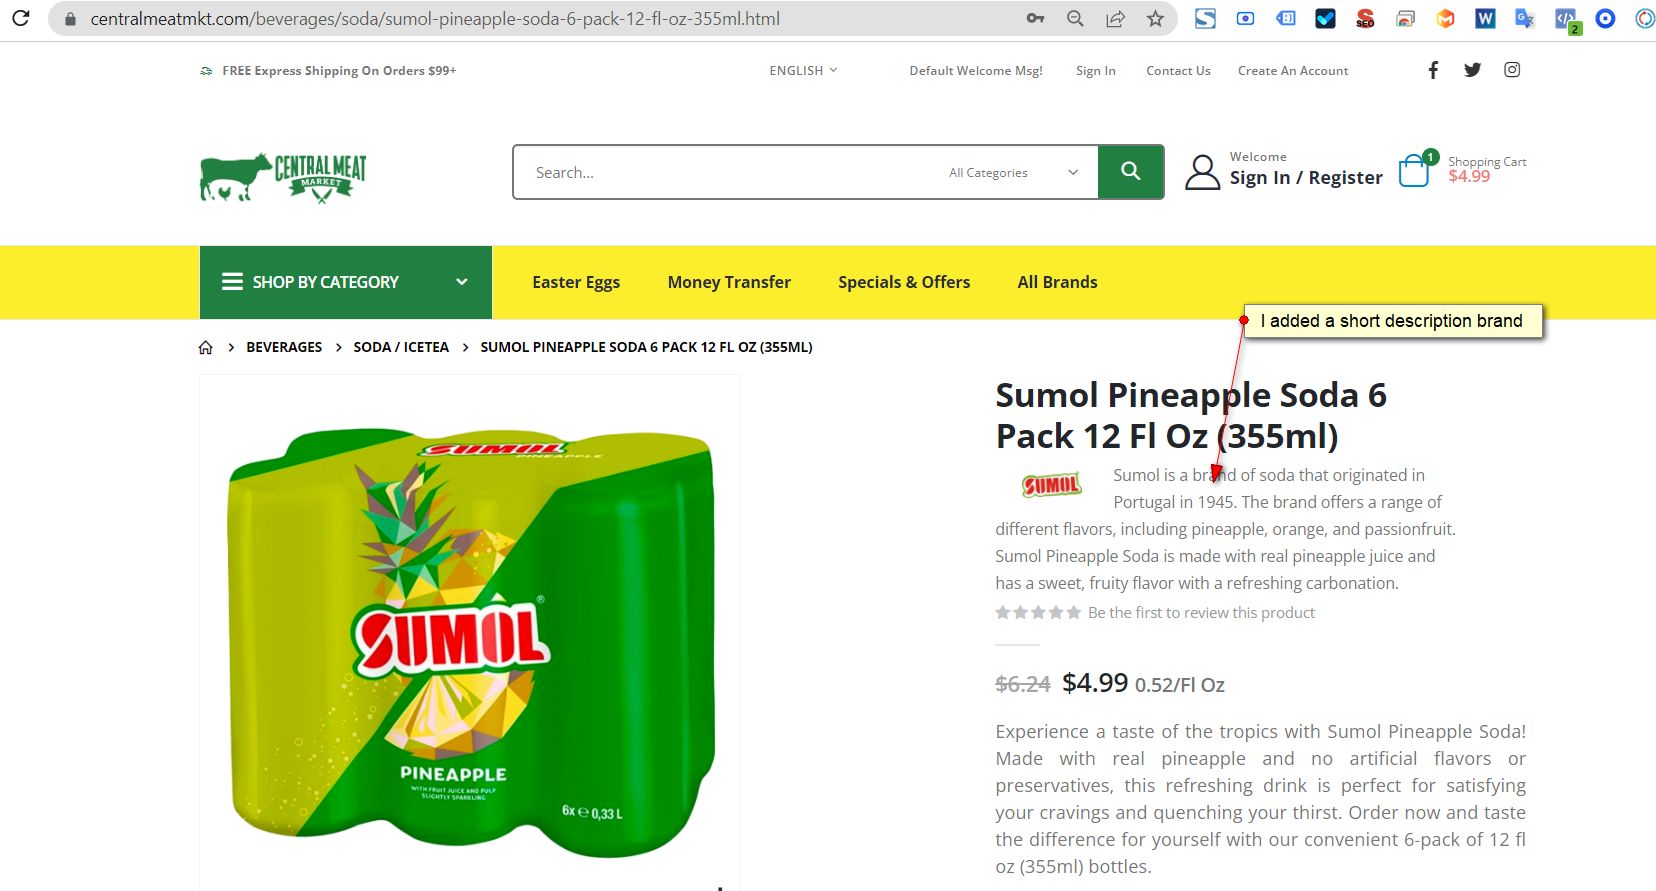Open the Word W extension icon
Screen dimensions: 1656x891
coord(1485,18)
